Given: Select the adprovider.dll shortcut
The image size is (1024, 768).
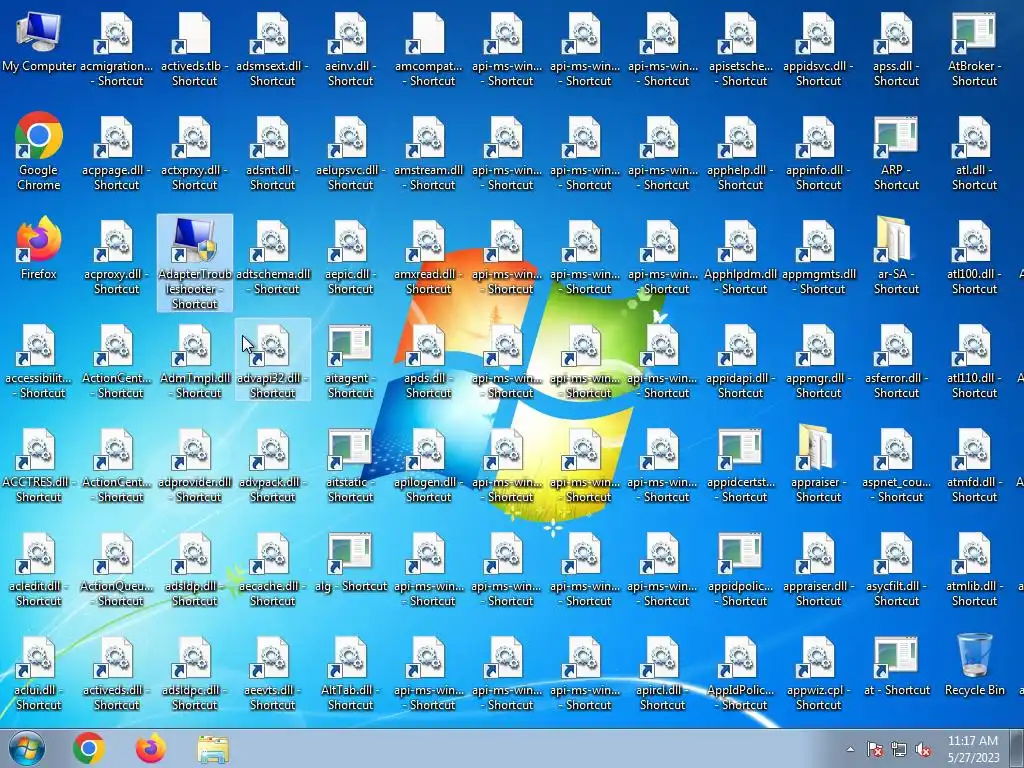Looking at the screenshot, I should point(195,464).
